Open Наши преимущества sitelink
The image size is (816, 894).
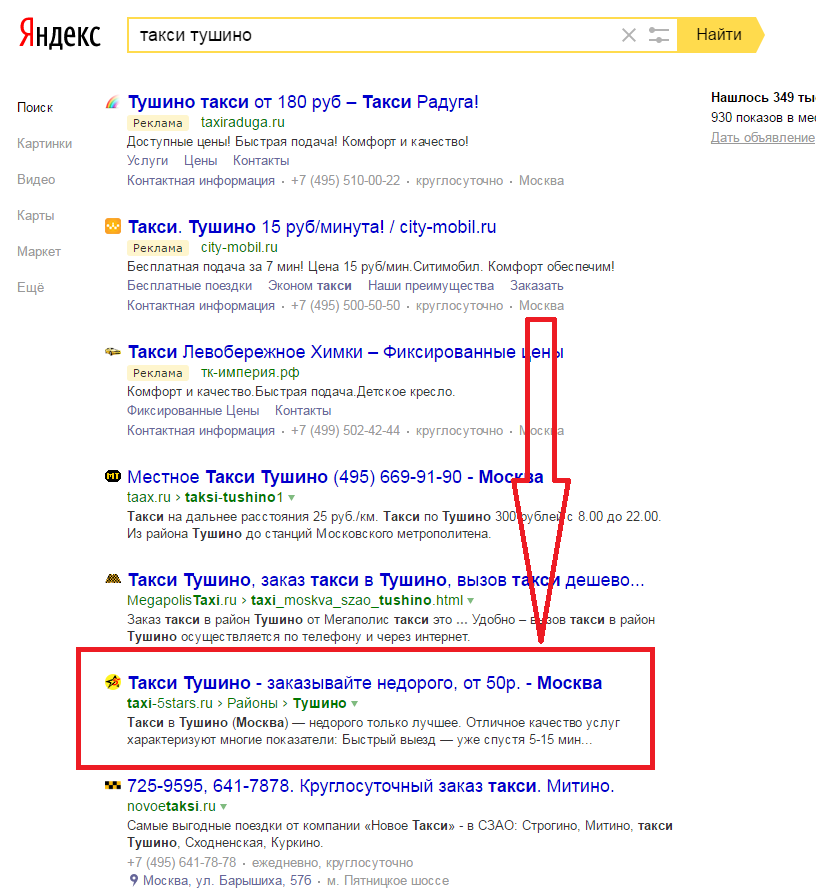coord(431,286)
